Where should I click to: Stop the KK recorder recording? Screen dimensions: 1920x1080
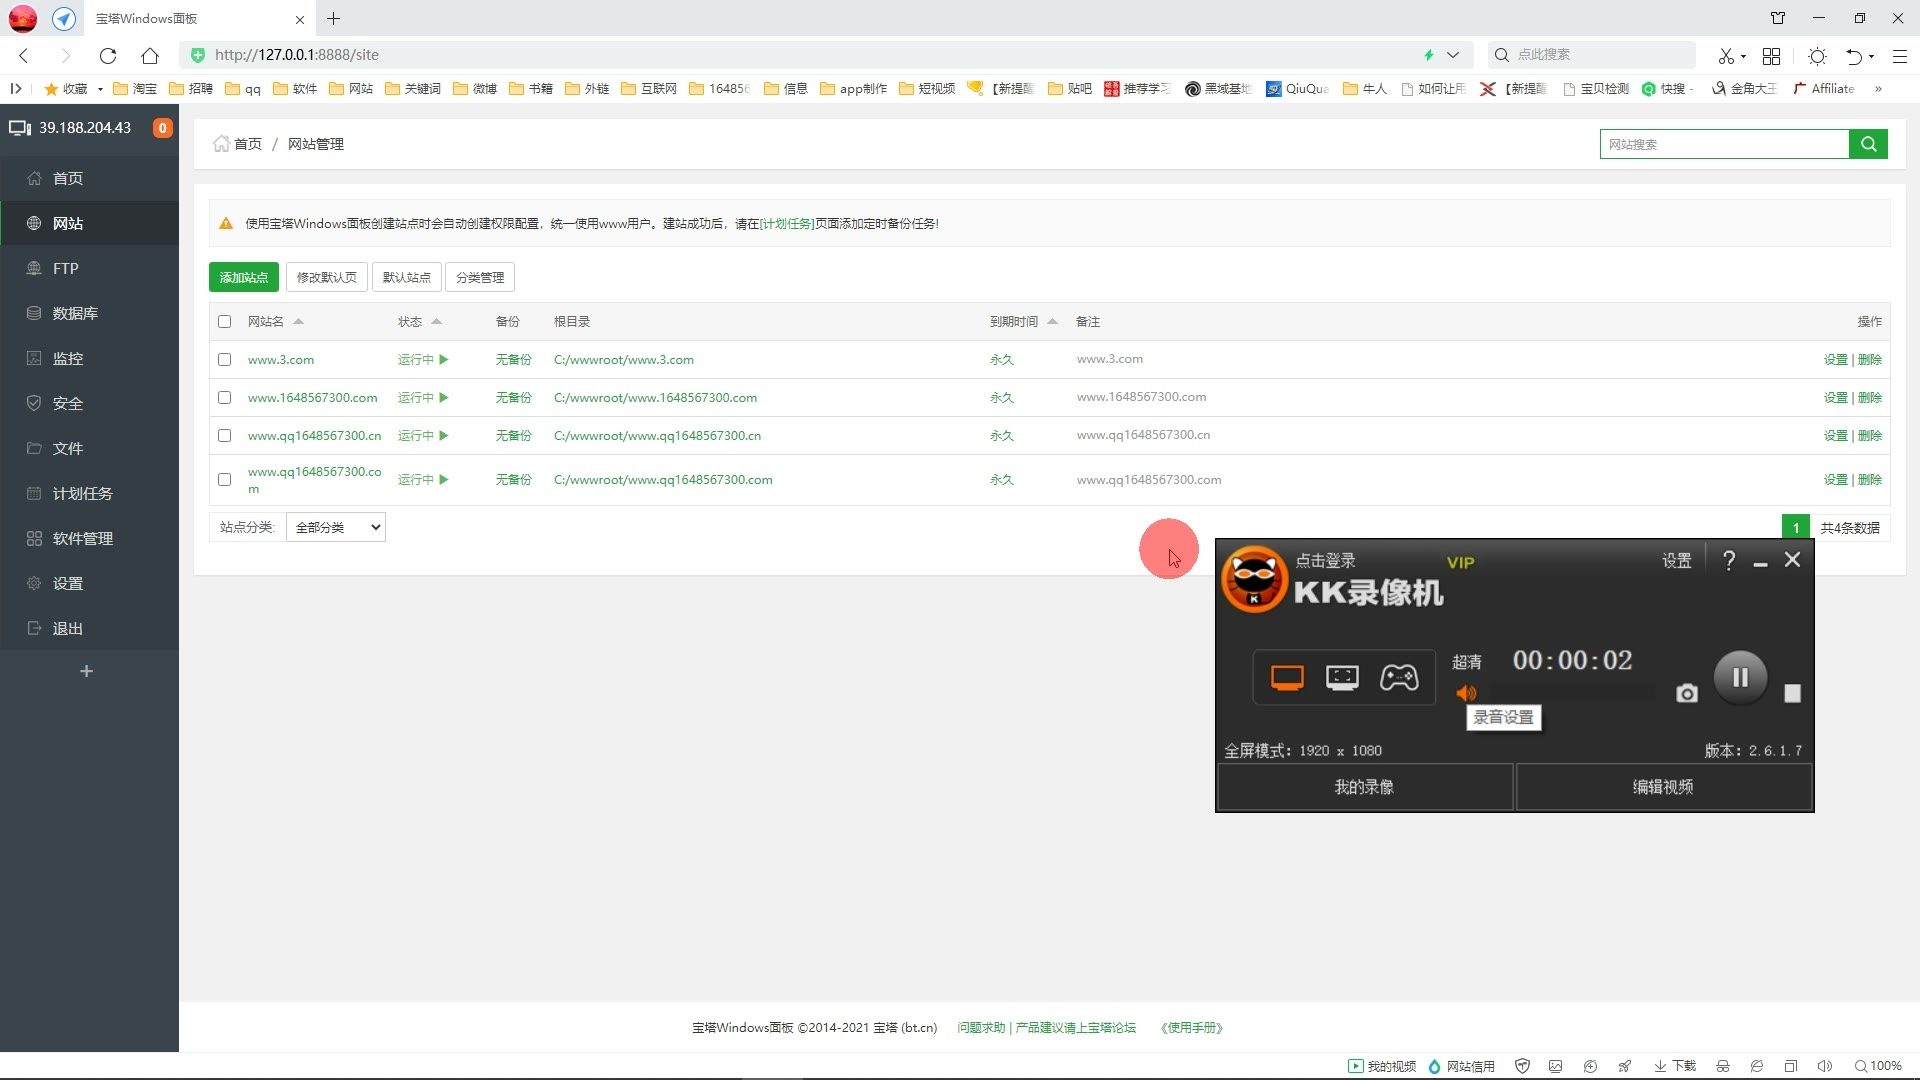pos(1792,693)
